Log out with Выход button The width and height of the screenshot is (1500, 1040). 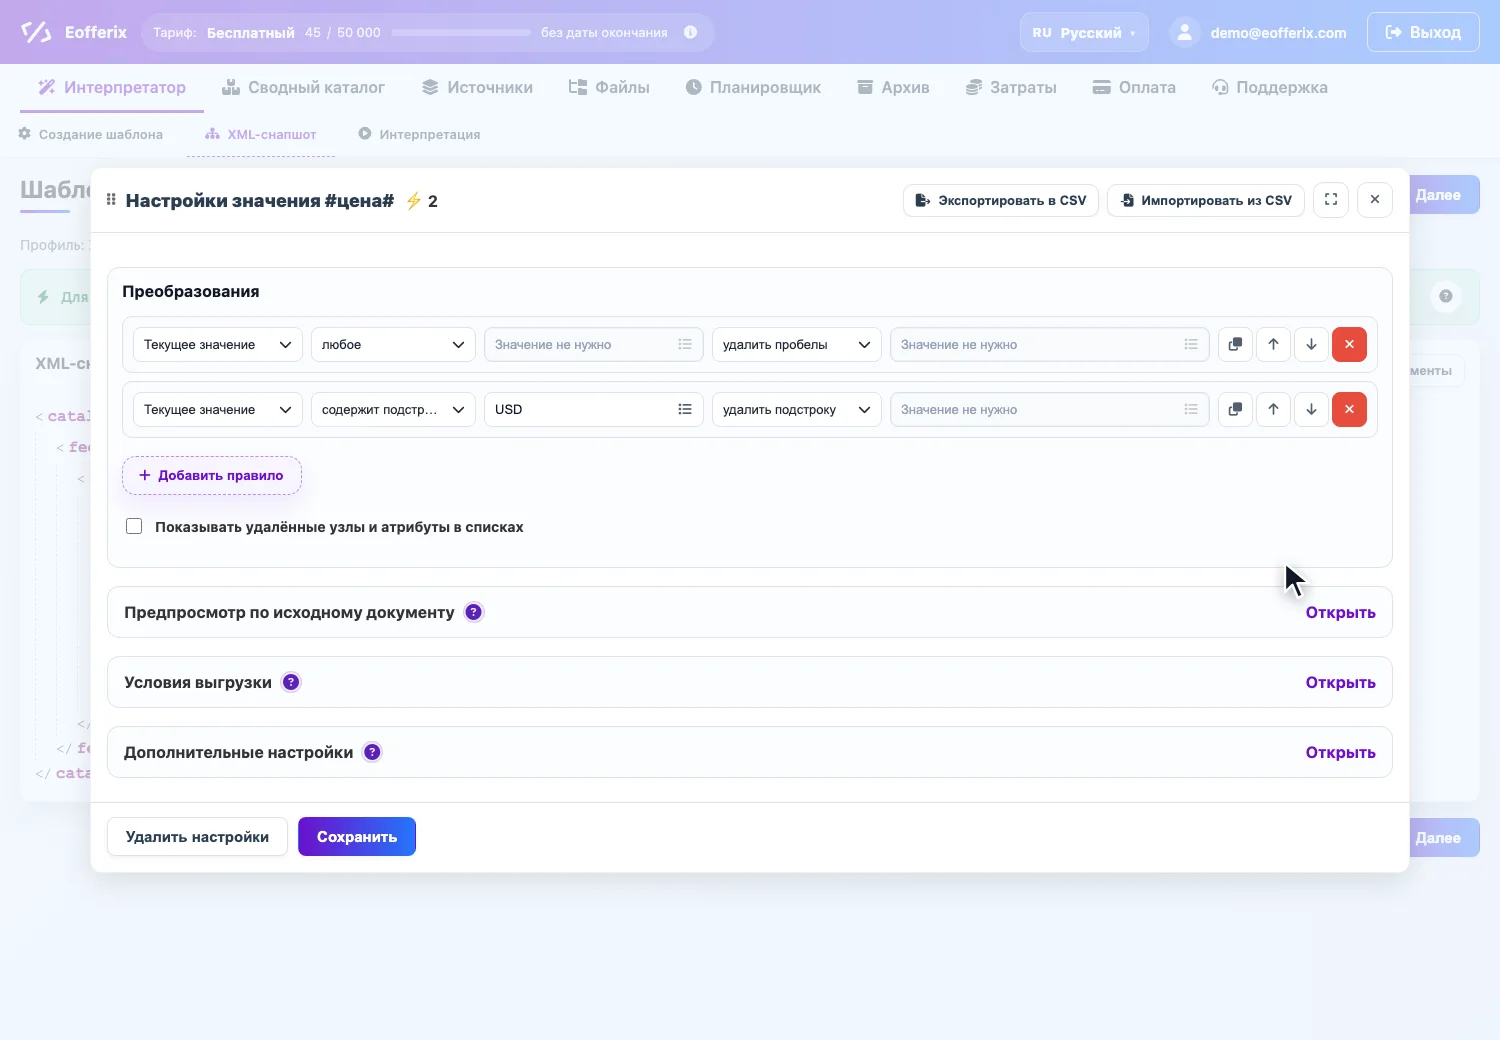pos(1423,32)
